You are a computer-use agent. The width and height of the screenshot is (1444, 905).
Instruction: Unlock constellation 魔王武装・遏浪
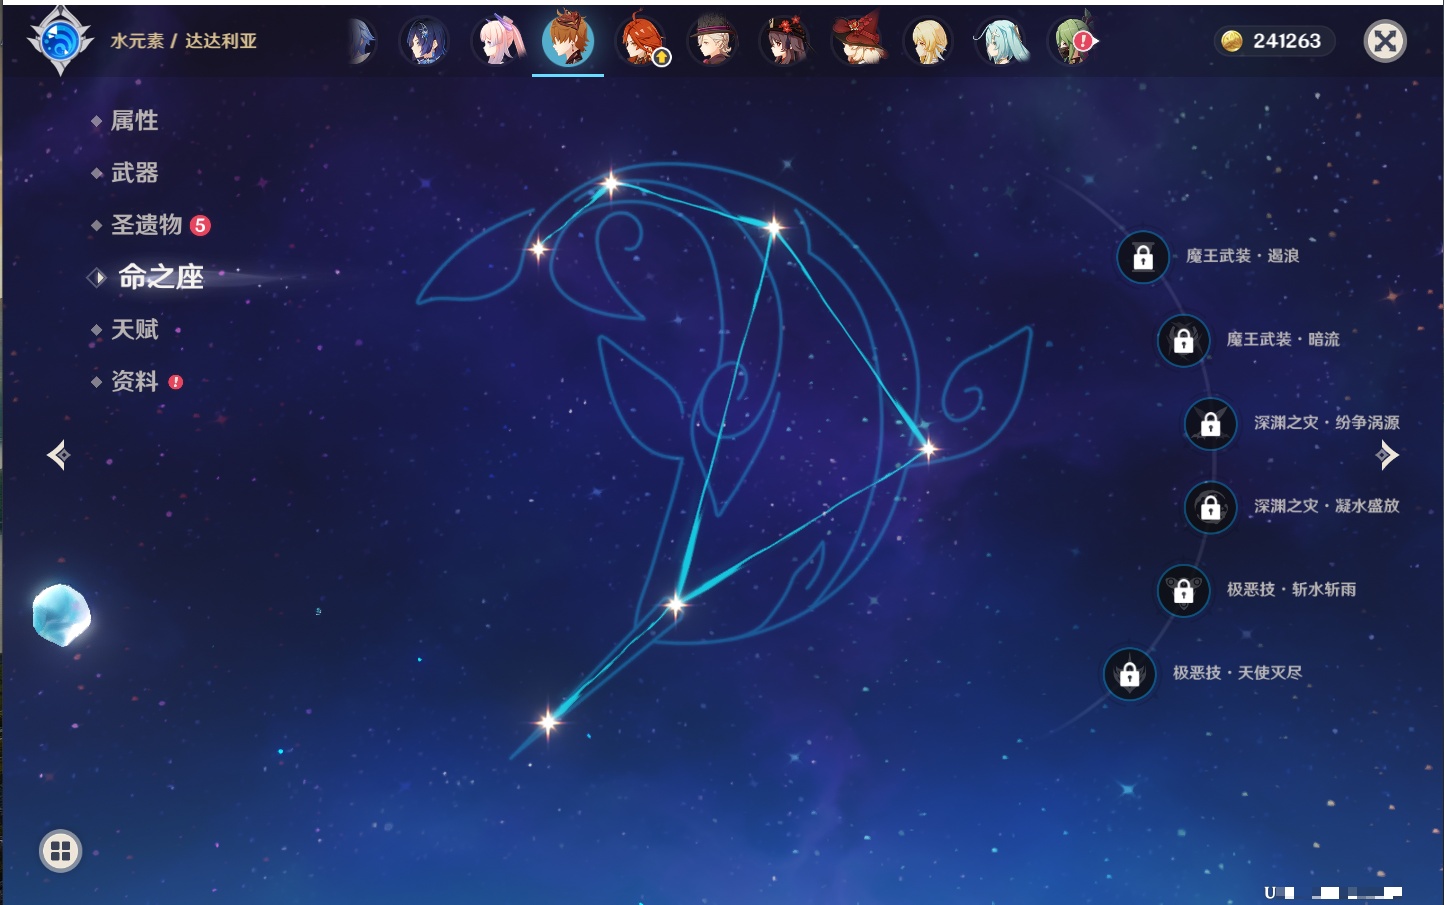click(x=1143, y=257)
